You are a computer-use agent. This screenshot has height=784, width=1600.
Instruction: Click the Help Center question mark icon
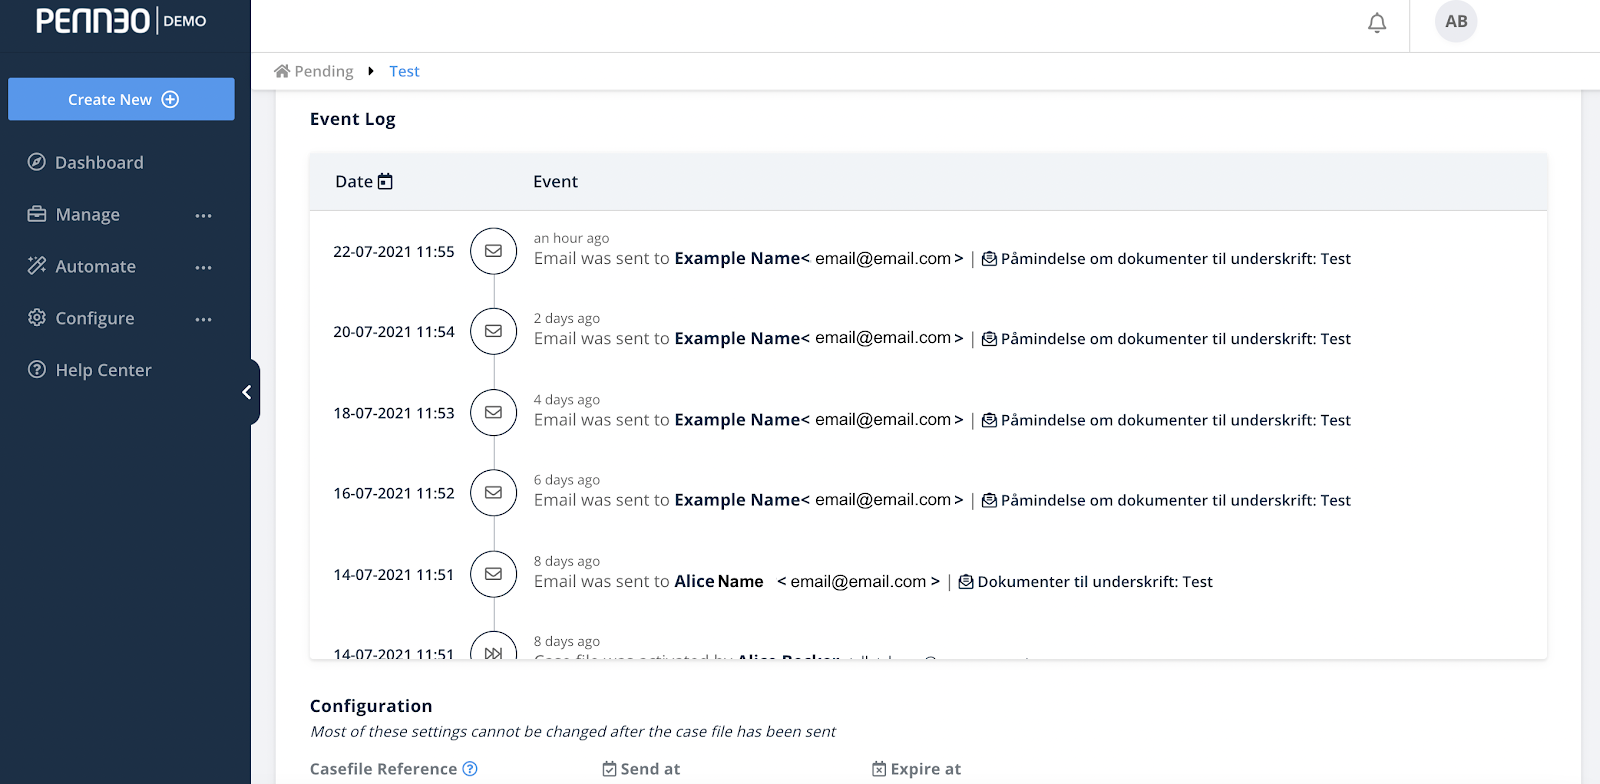point(37,369)
